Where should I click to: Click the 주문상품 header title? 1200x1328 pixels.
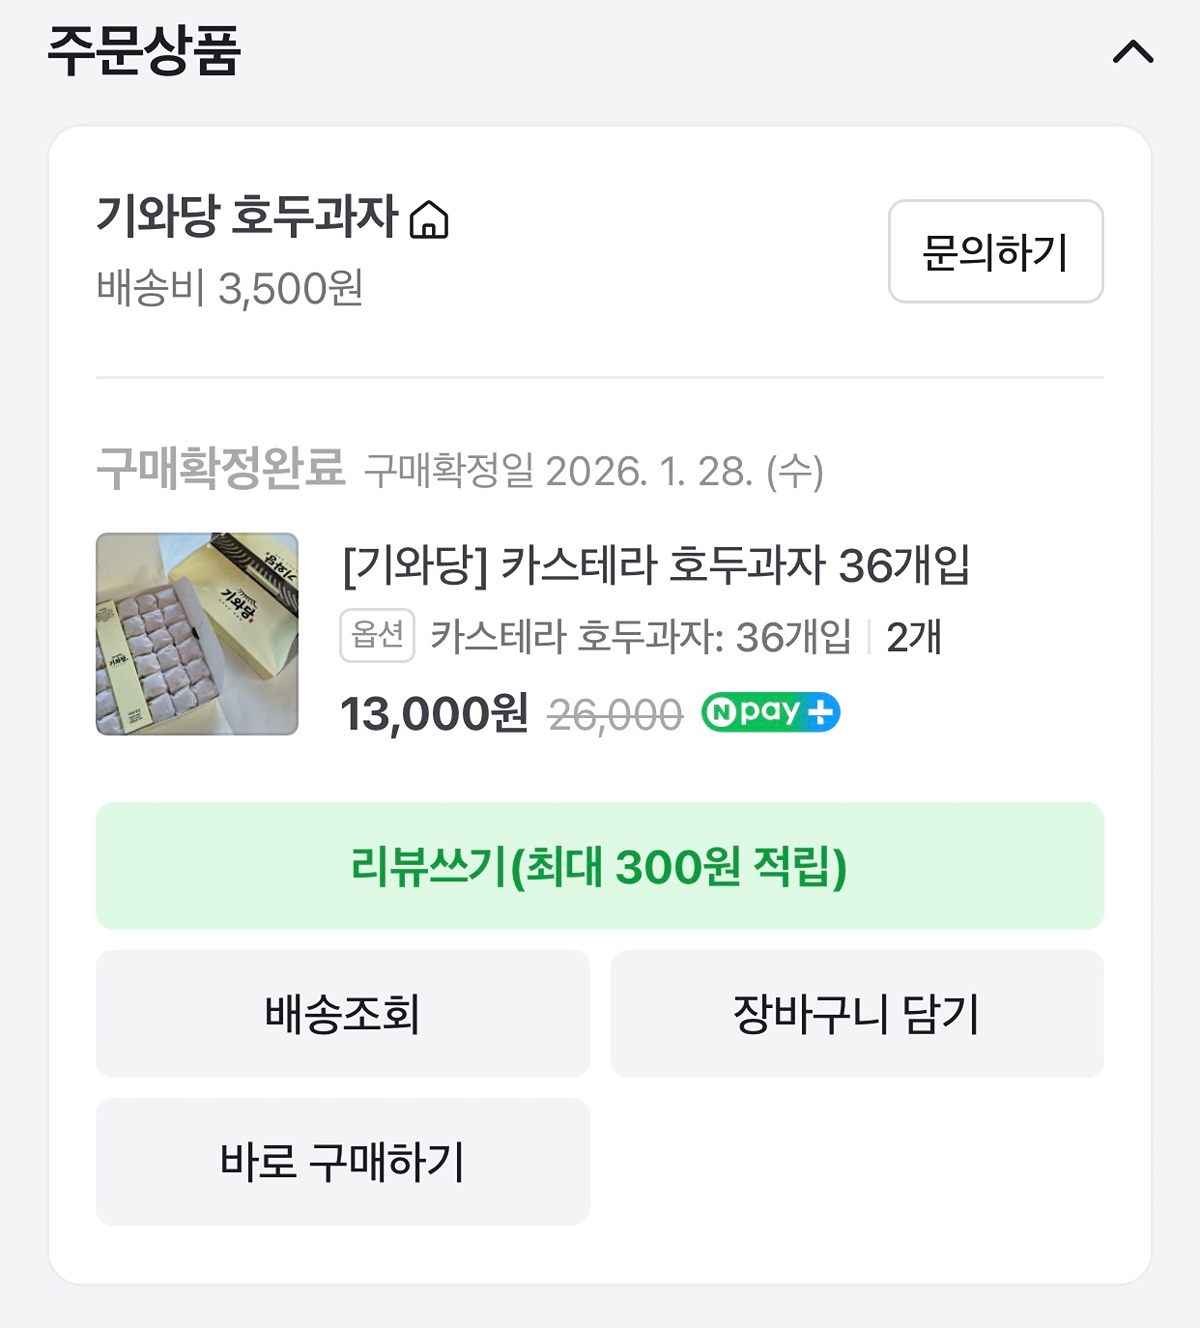[x=144, y=50]
